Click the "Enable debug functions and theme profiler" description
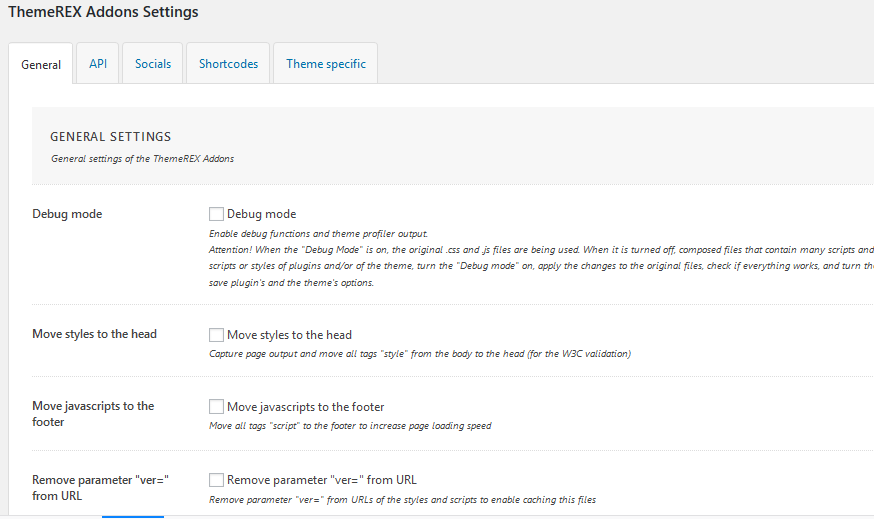 [x=318, y=233]
